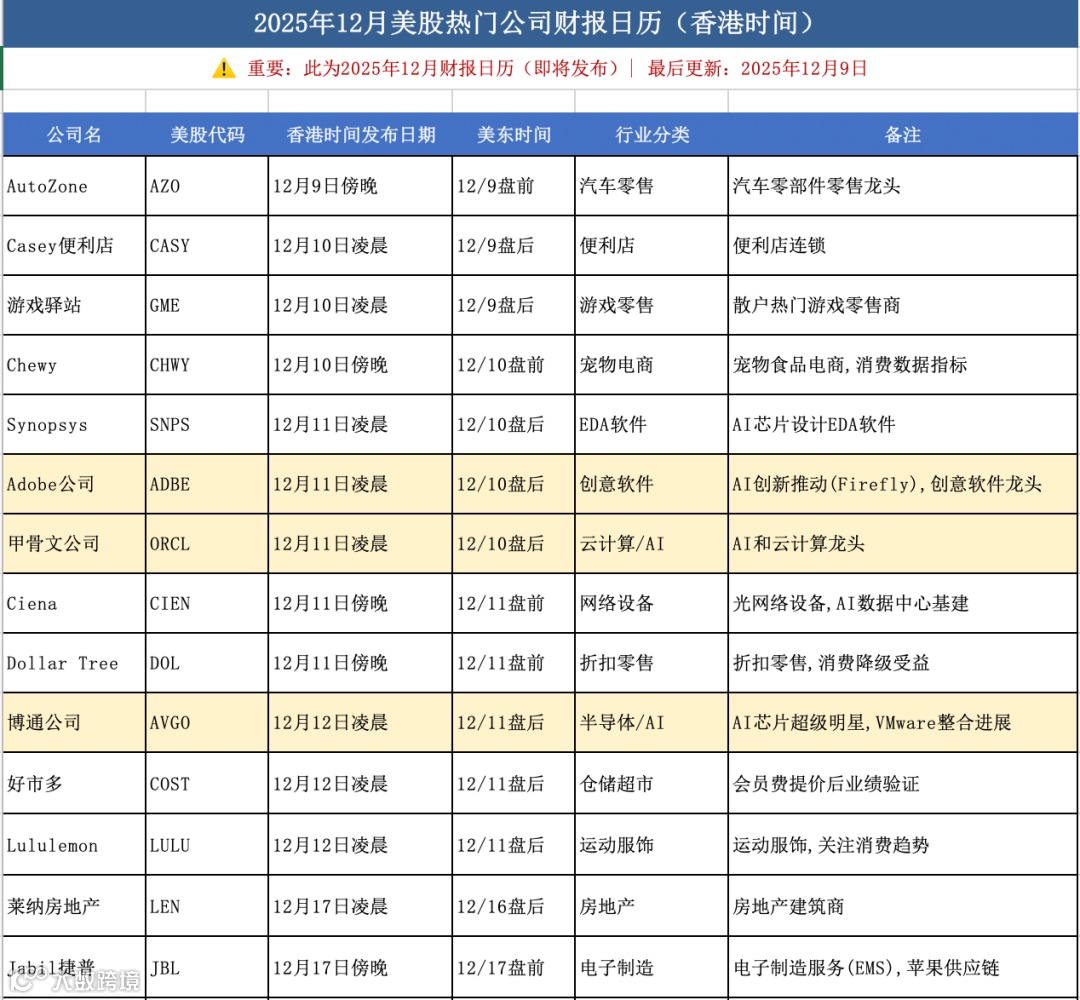Screen dimensions: 1080x1000
Task: Click the '云计算/AI' industry cell
Action: click(x=652, y=544)
